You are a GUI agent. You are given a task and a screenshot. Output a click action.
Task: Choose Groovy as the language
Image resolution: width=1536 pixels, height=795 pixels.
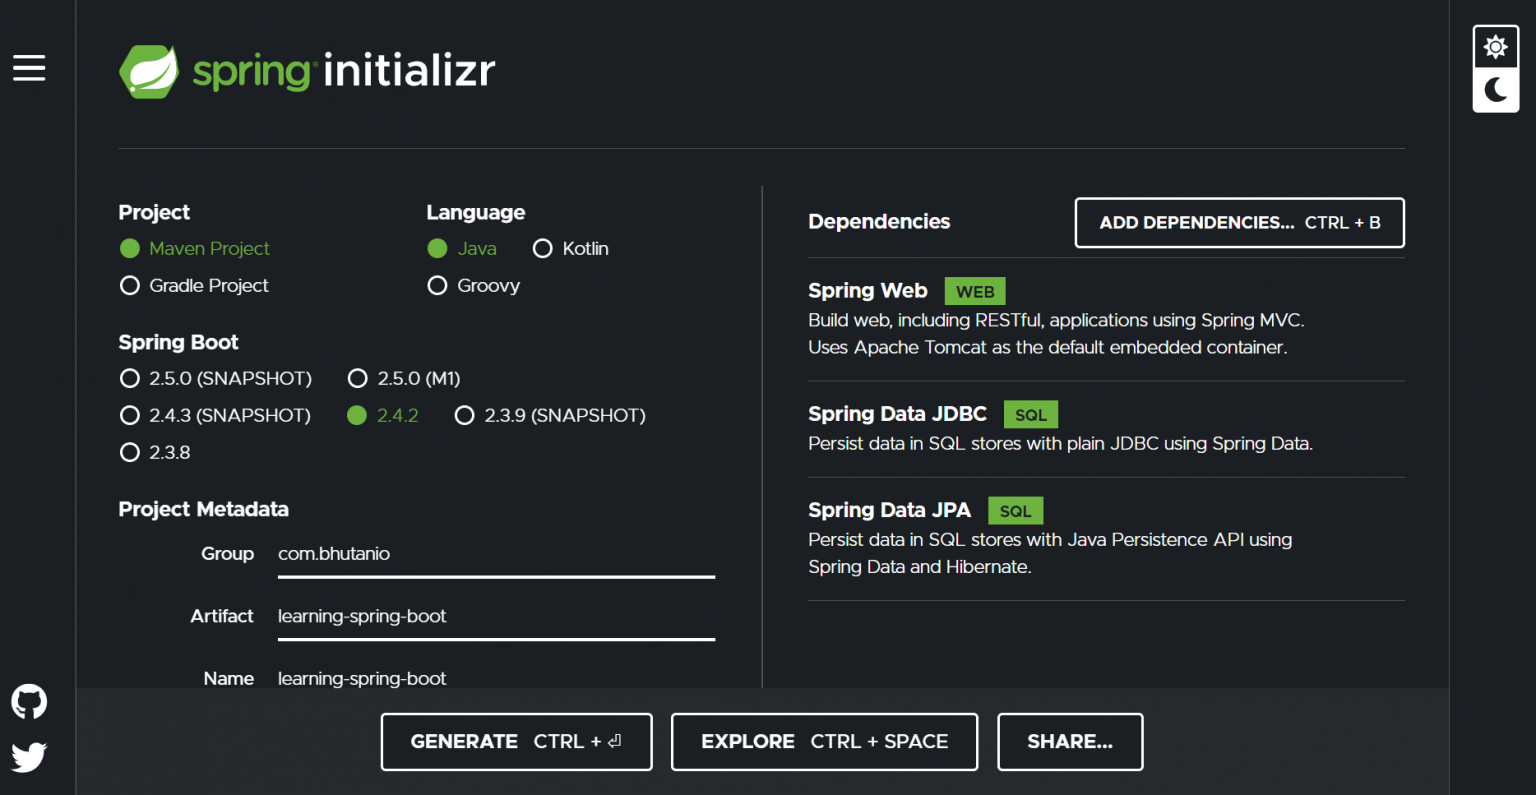tap(474, 285)
